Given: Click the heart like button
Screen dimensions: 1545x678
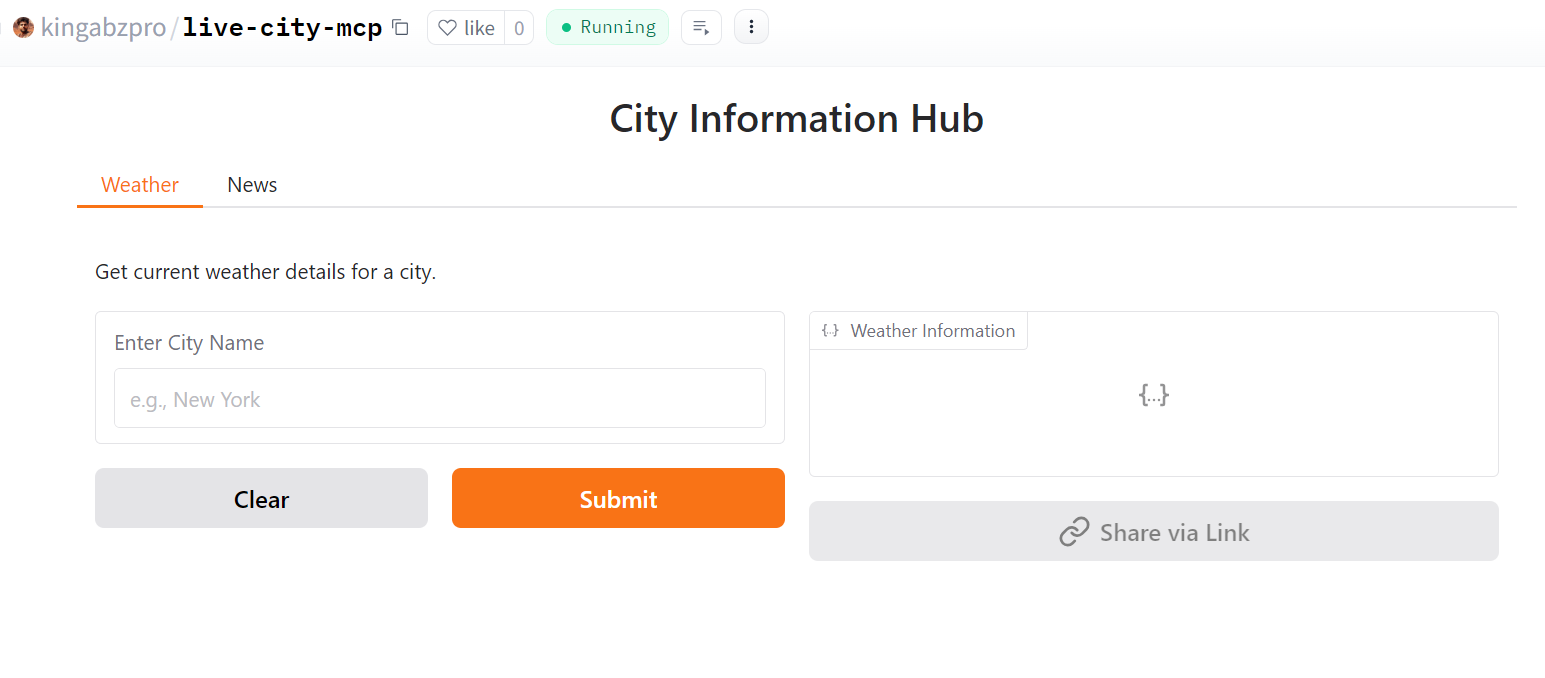Looking at the screenshot, I should [467, 28].
